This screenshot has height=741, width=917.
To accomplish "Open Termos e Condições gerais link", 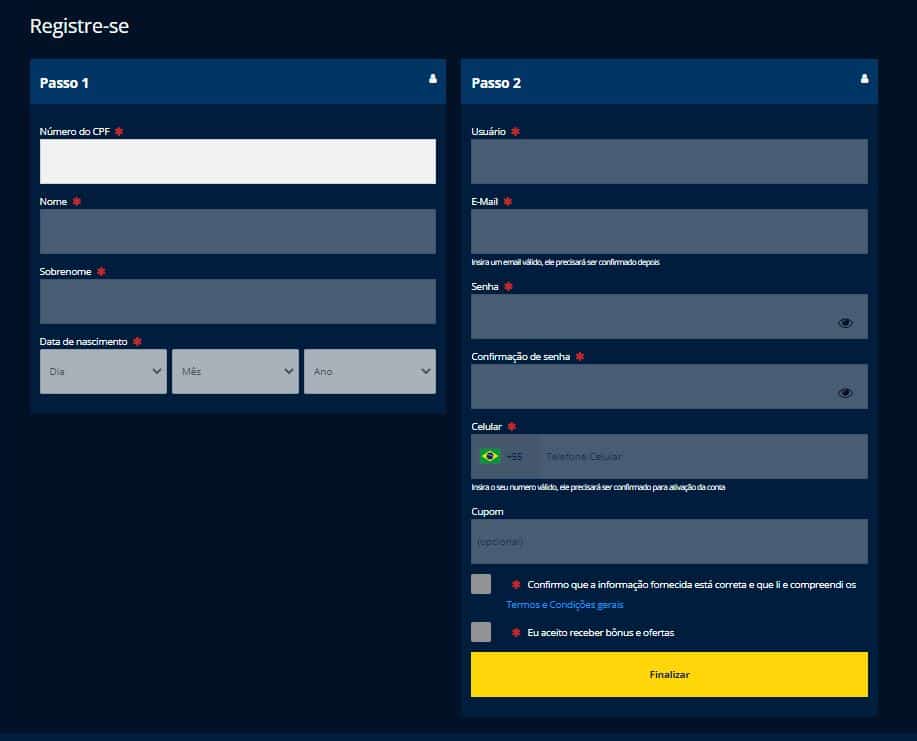I will click(x=565, y=605).
